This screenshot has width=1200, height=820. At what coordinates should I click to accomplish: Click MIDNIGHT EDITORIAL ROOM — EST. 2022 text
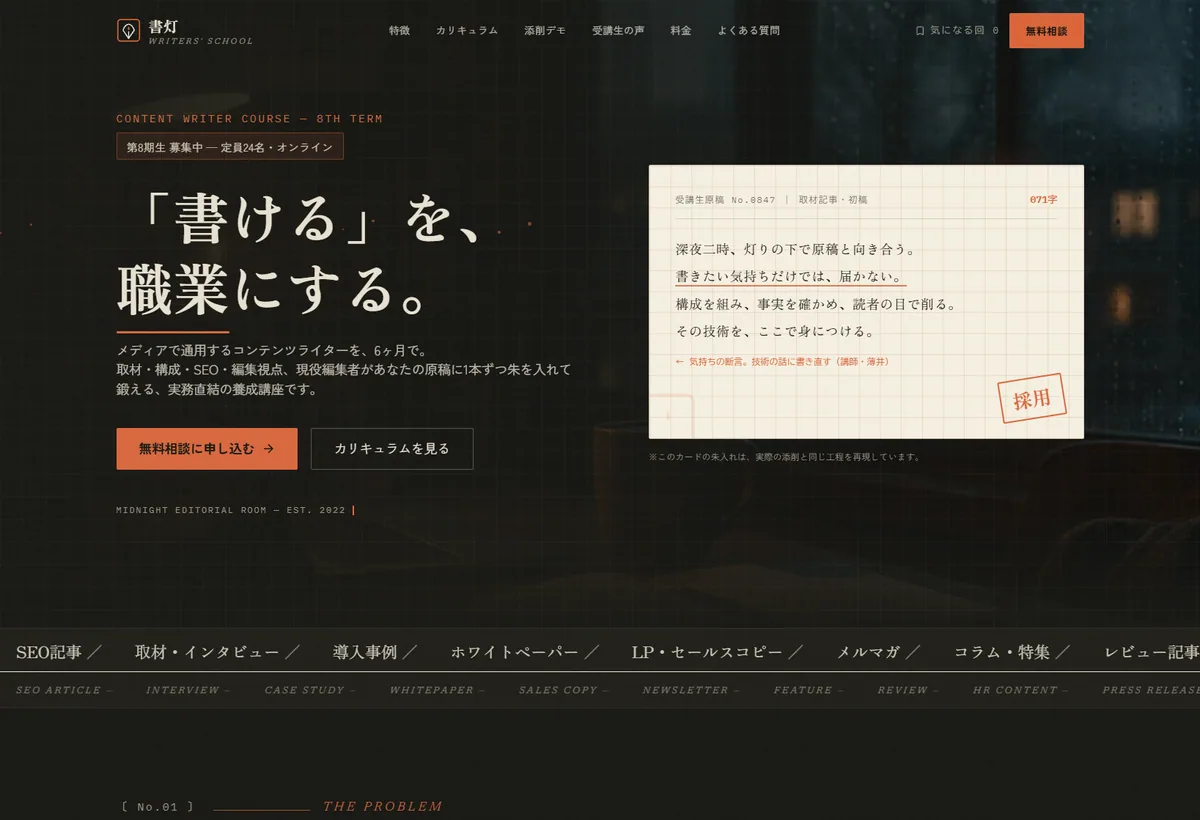(231, 510)
